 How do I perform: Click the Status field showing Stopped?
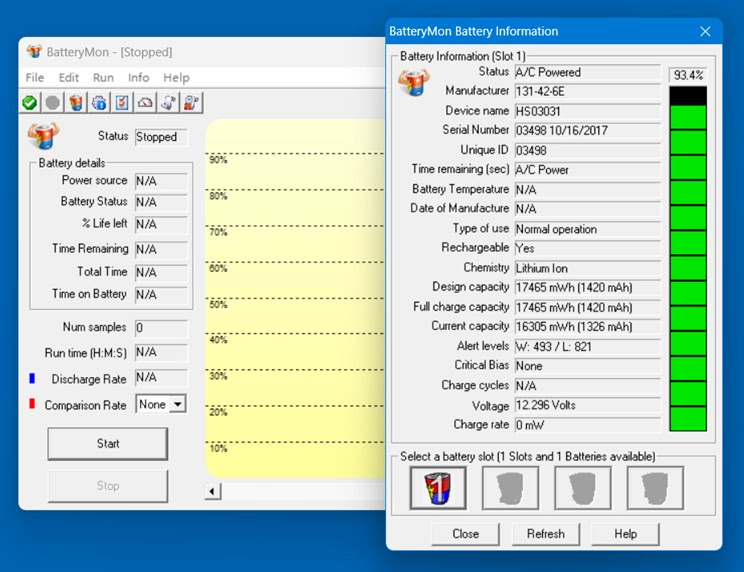[161, 137]
